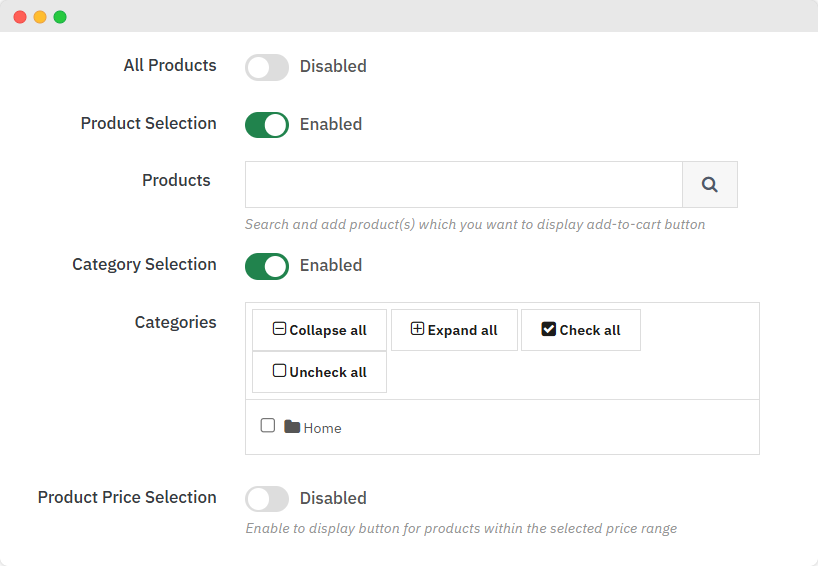Enable the All Products toggle
The image size is (818, 566).
click(x=267, y=67)
